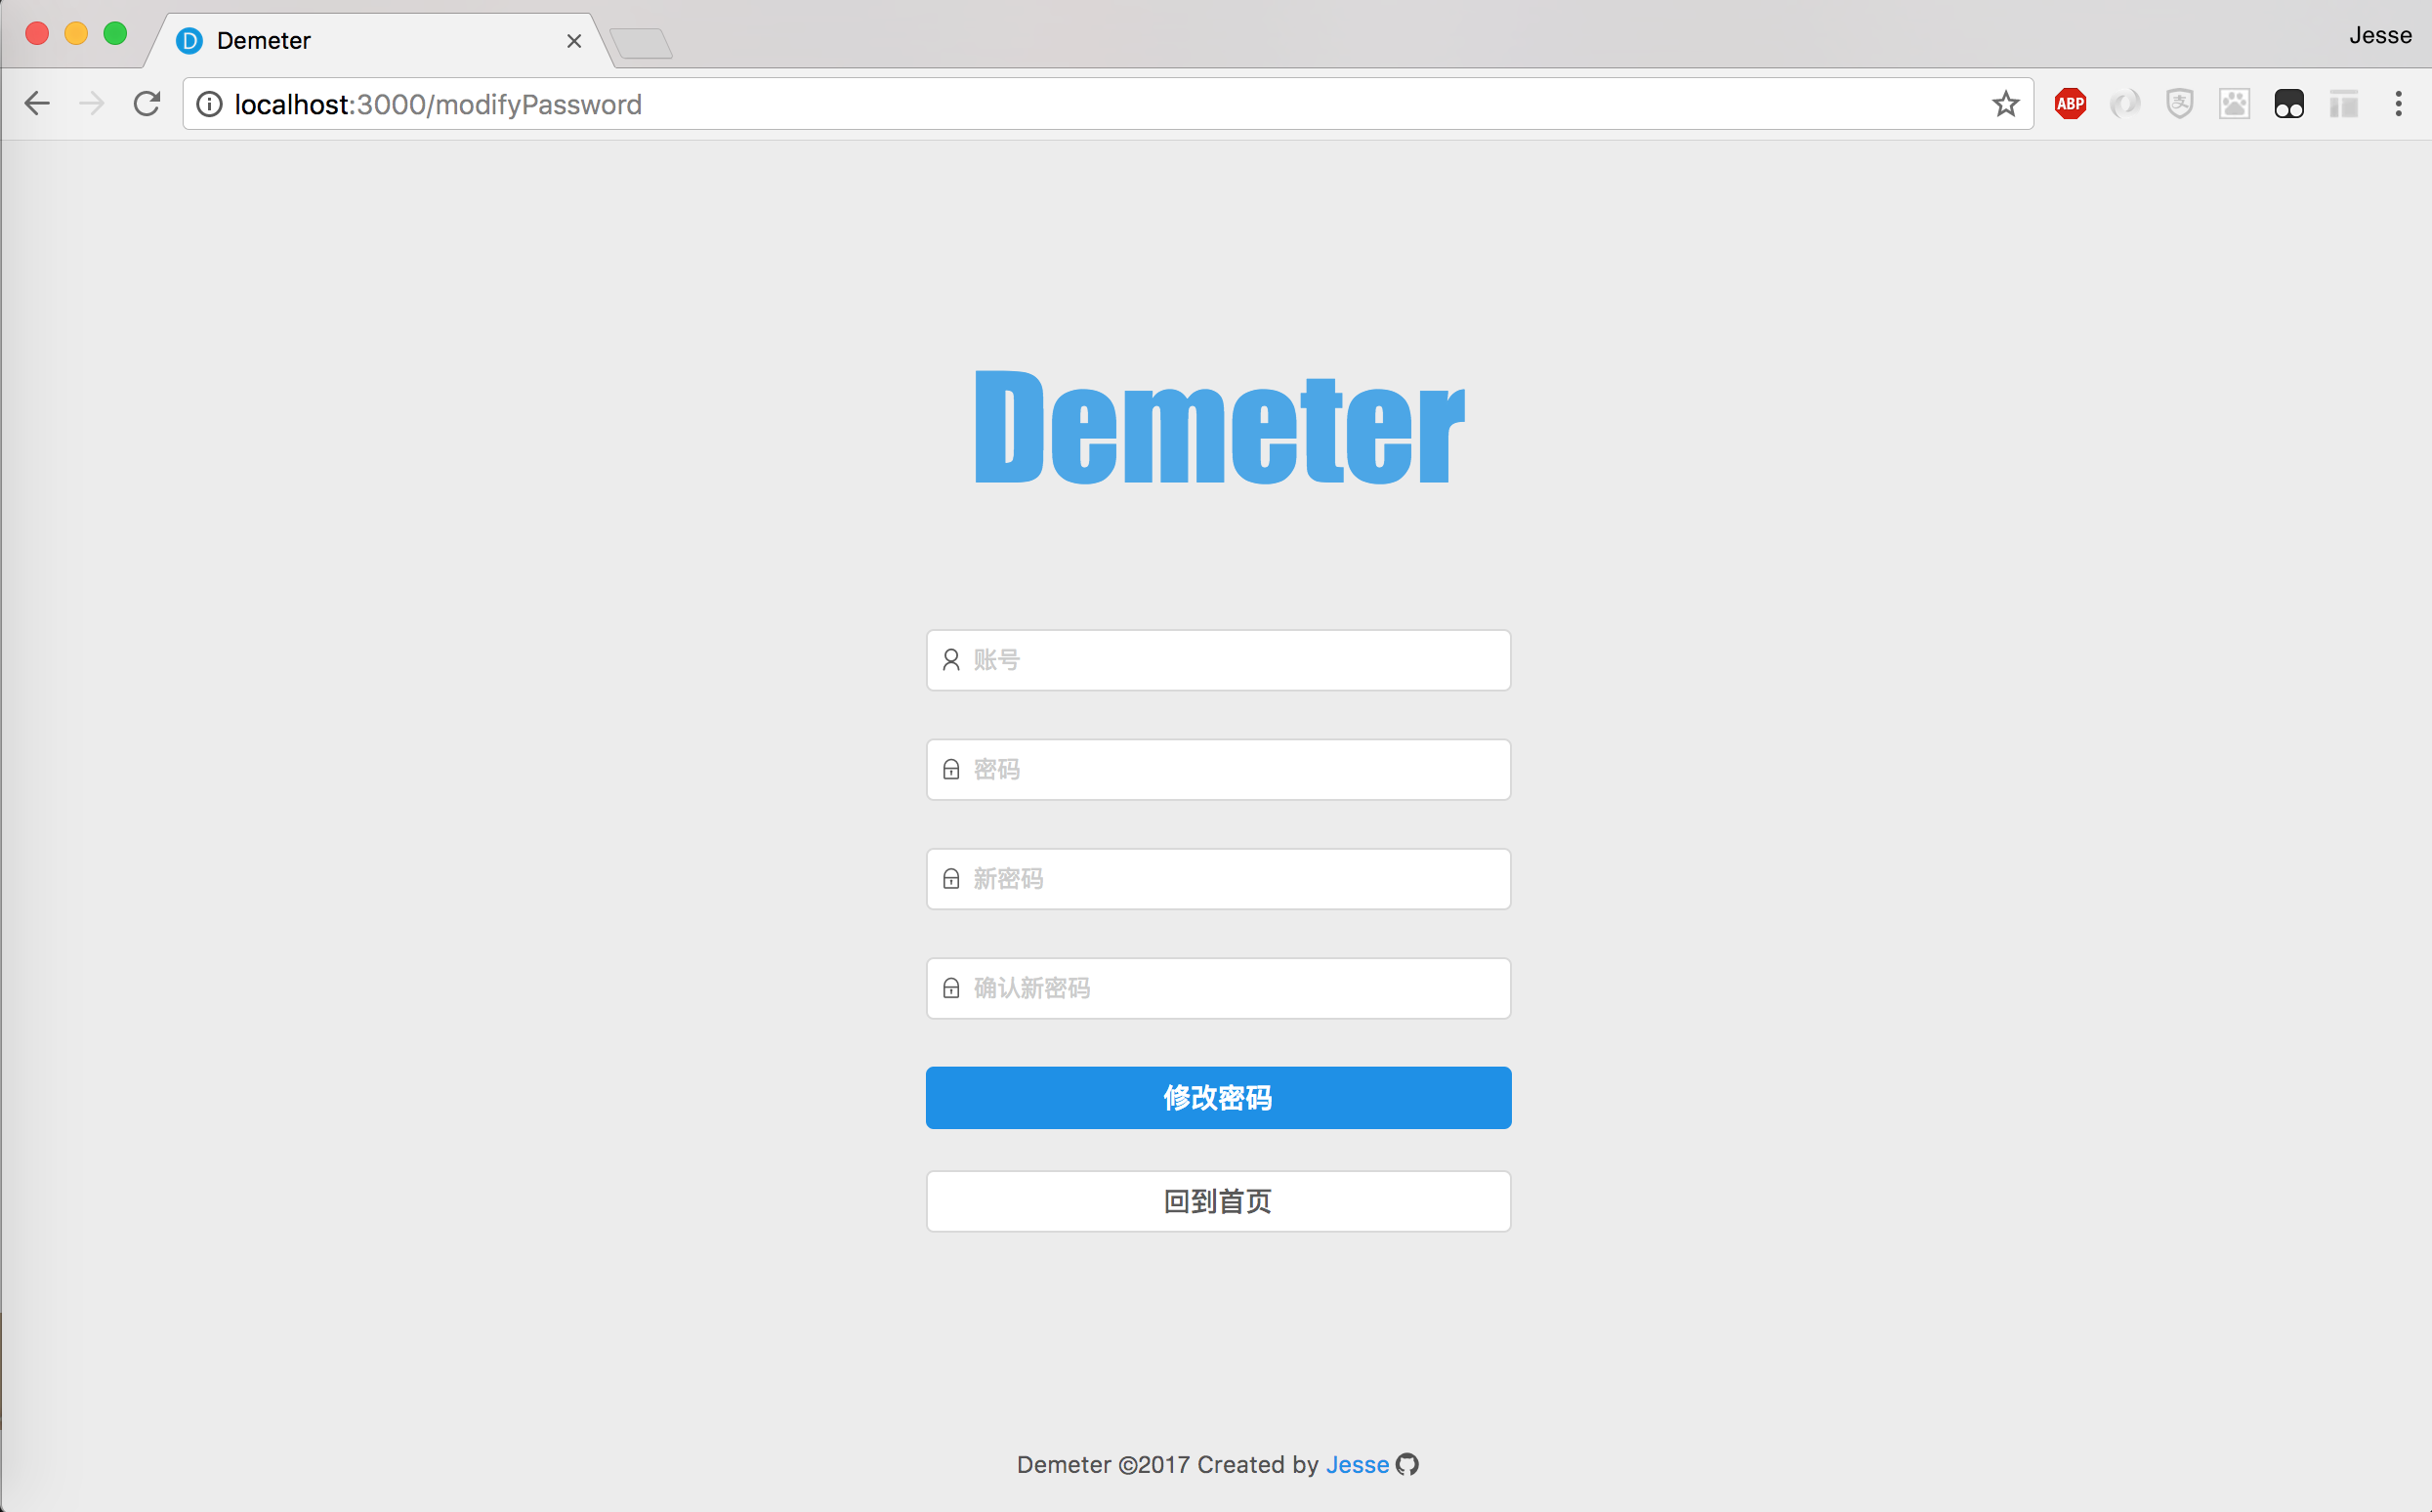
Task: Open the Jesse link in the footer
Action: [1357, 1464]
